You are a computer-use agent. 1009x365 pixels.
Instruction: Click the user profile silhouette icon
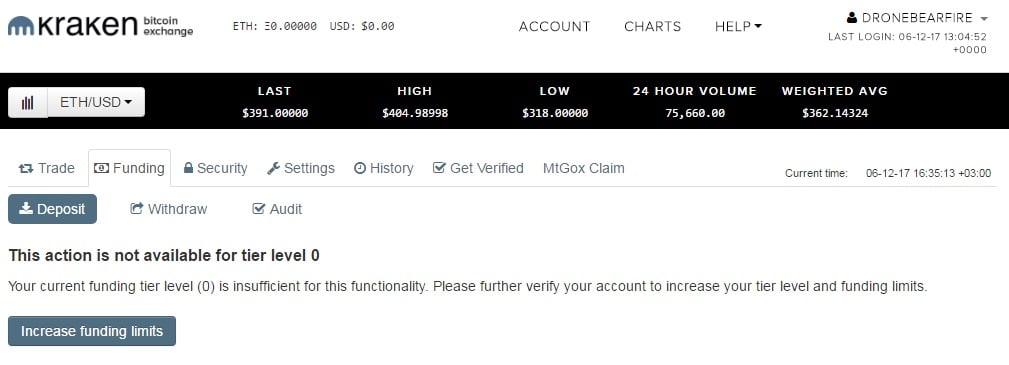(x=851, y=18)
